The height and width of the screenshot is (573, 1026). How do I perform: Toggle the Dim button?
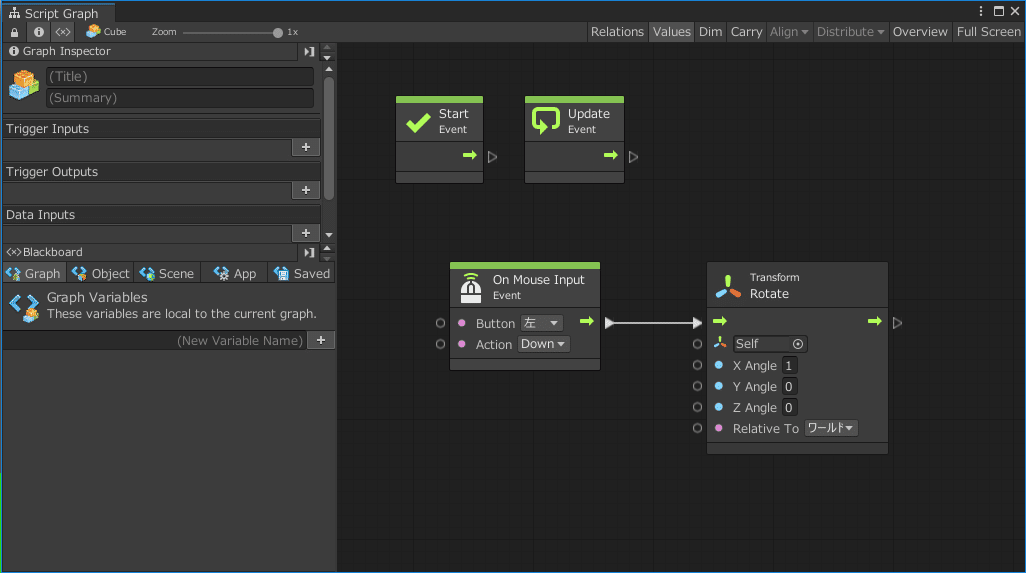click(x=710, y=31)
